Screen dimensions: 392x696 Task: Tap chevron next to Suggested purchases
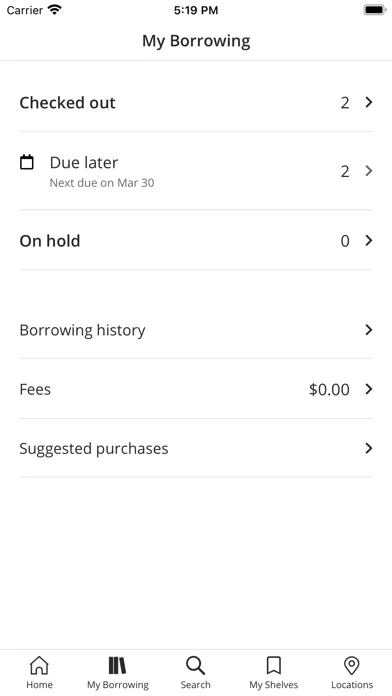click(368, 448)
